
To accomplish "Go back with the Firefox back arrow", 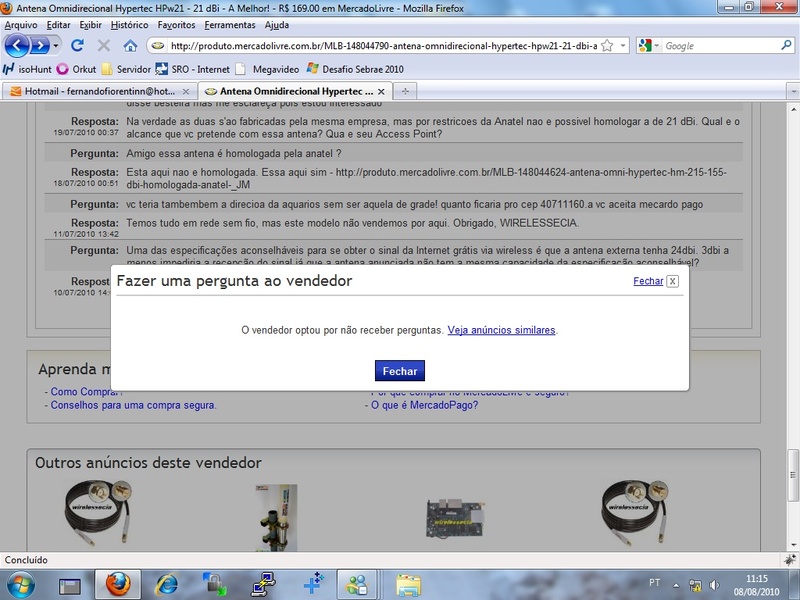I will tap(17, 46).
